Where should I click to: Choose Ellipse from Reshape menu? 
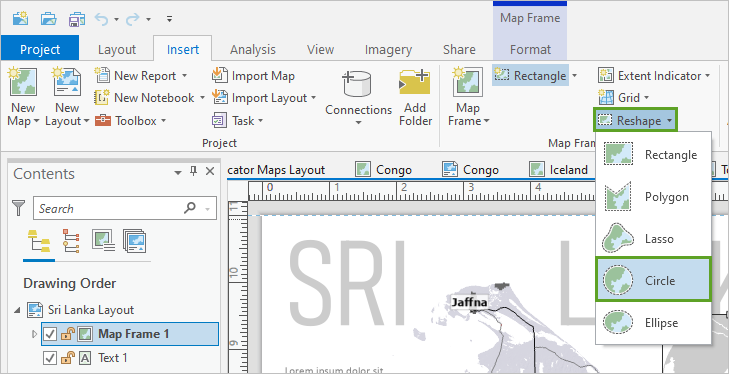click(653, 322)
